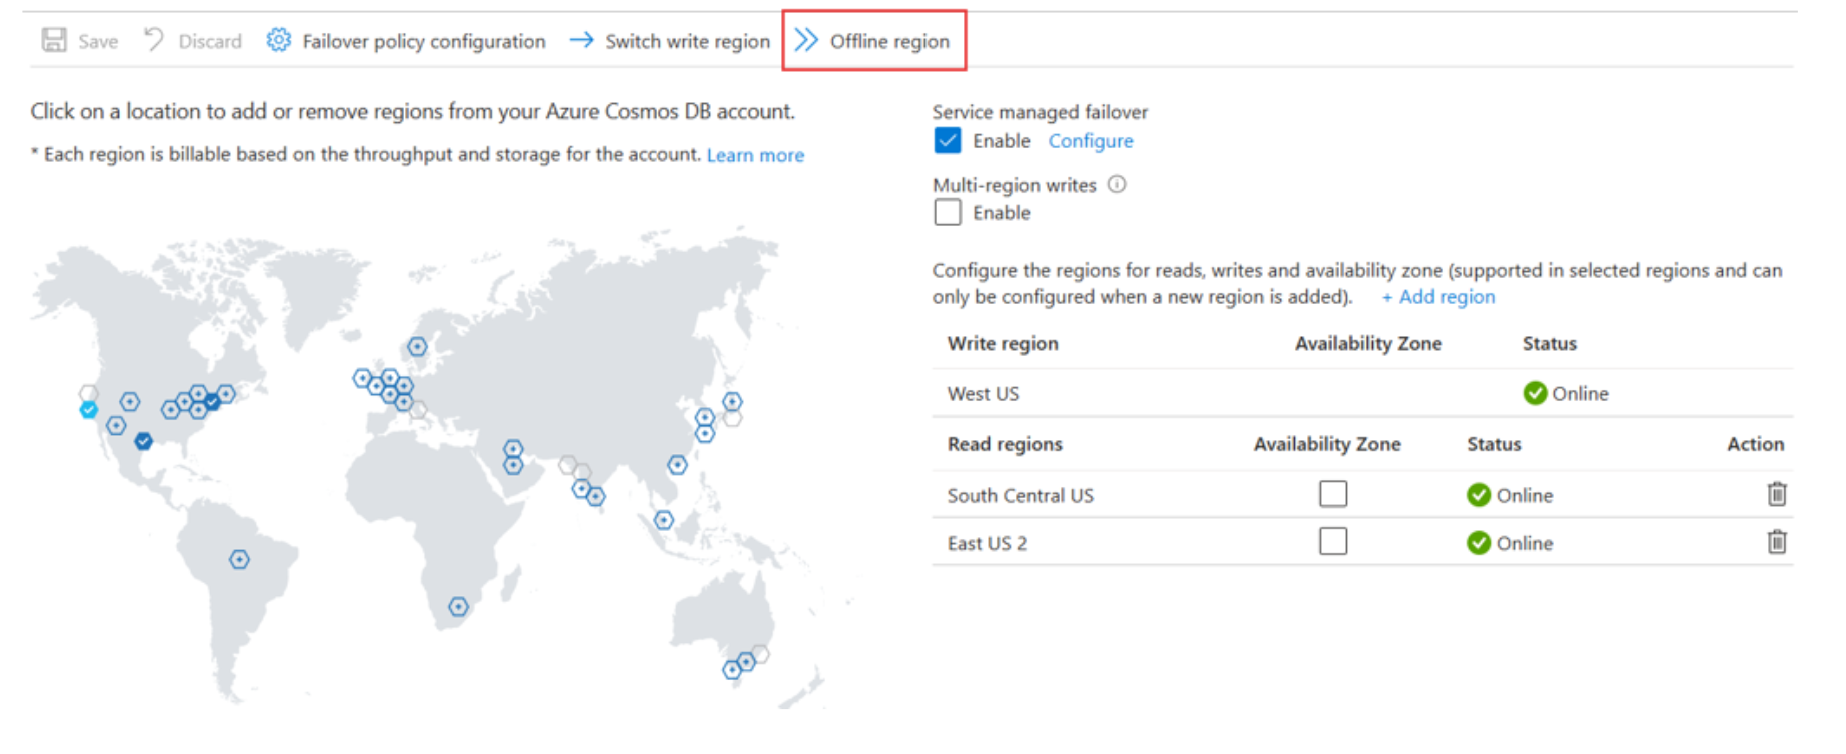Image resolution: width=1846 pixels, height=754 pixels.
Task: Toggle Availability Zone for South Central US
Action: point(1332,494)
